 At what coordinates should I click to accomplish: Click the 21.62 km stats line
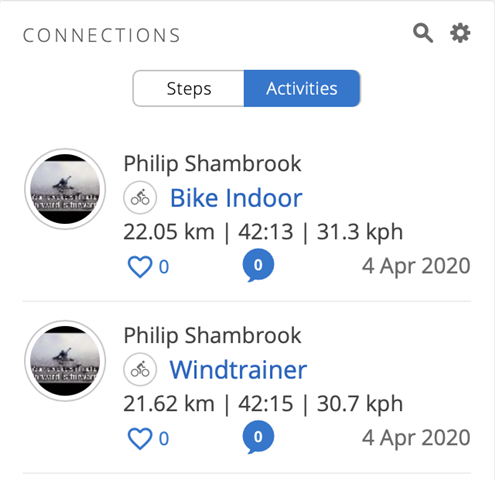(263, 404)
